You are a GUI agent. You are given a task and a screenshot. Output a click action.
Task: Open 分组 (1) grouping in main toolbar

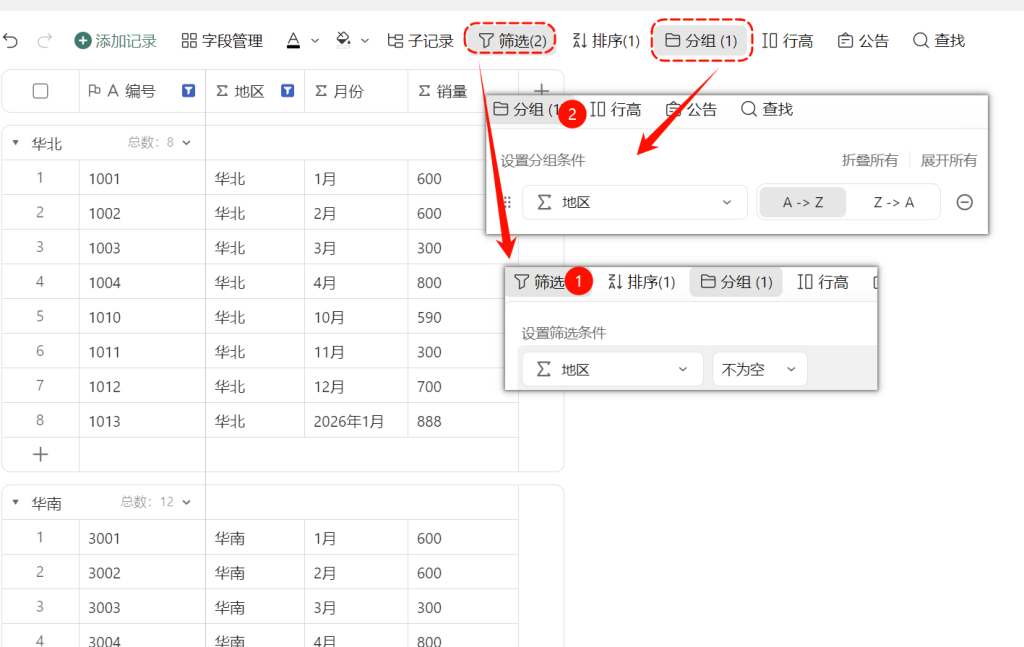tap(701, 40)
